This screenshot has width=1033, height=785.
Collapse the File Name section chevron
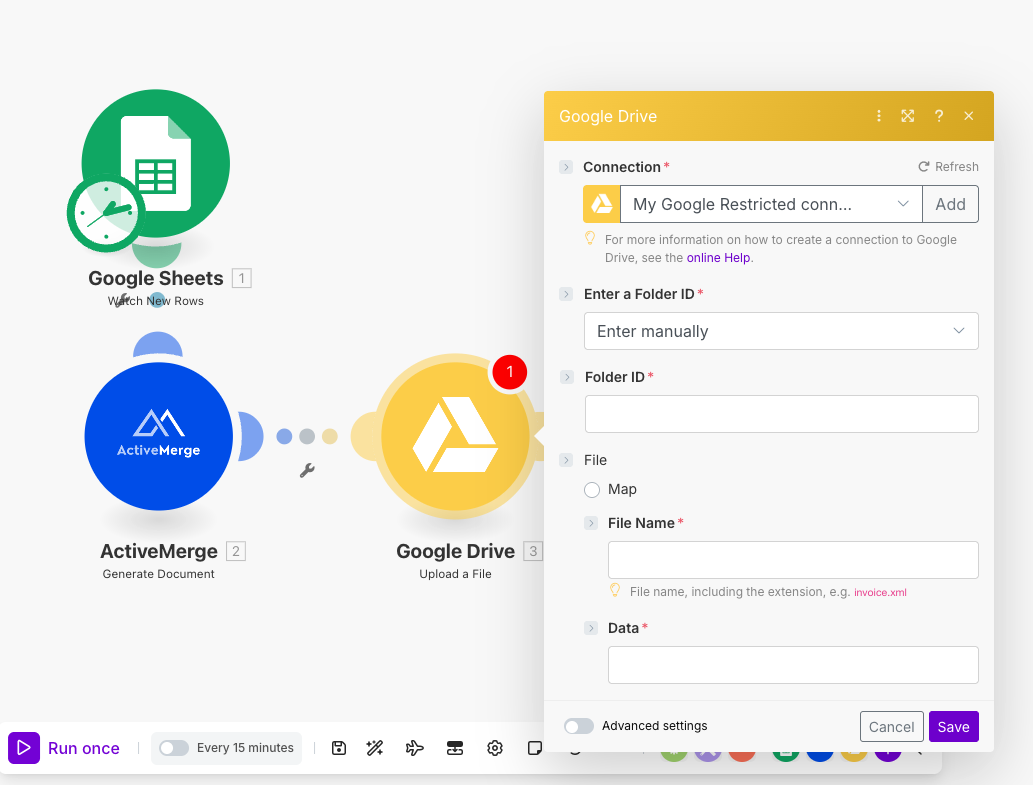(590, 522)
